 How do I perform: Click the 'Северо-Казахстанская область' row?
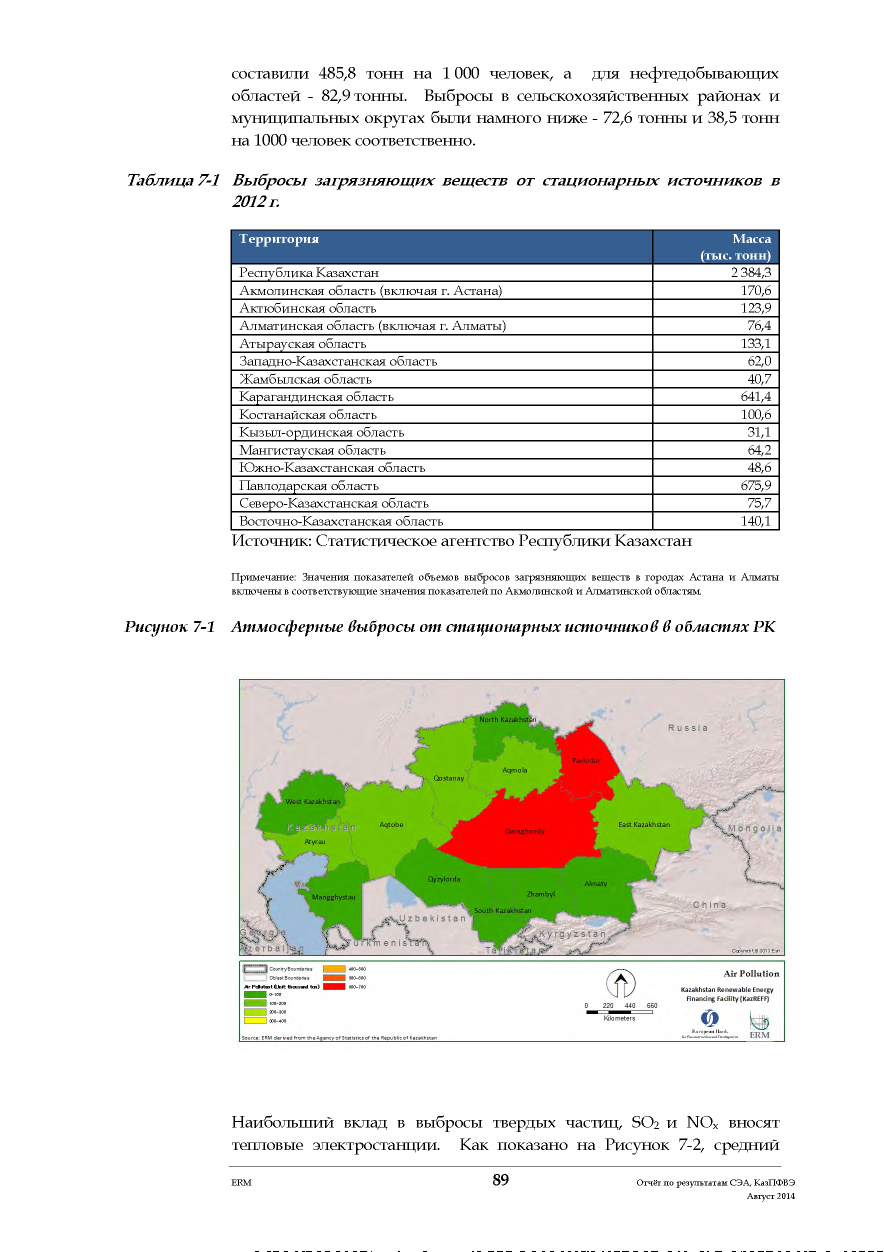pyautogui.click(x=505, y=503)
